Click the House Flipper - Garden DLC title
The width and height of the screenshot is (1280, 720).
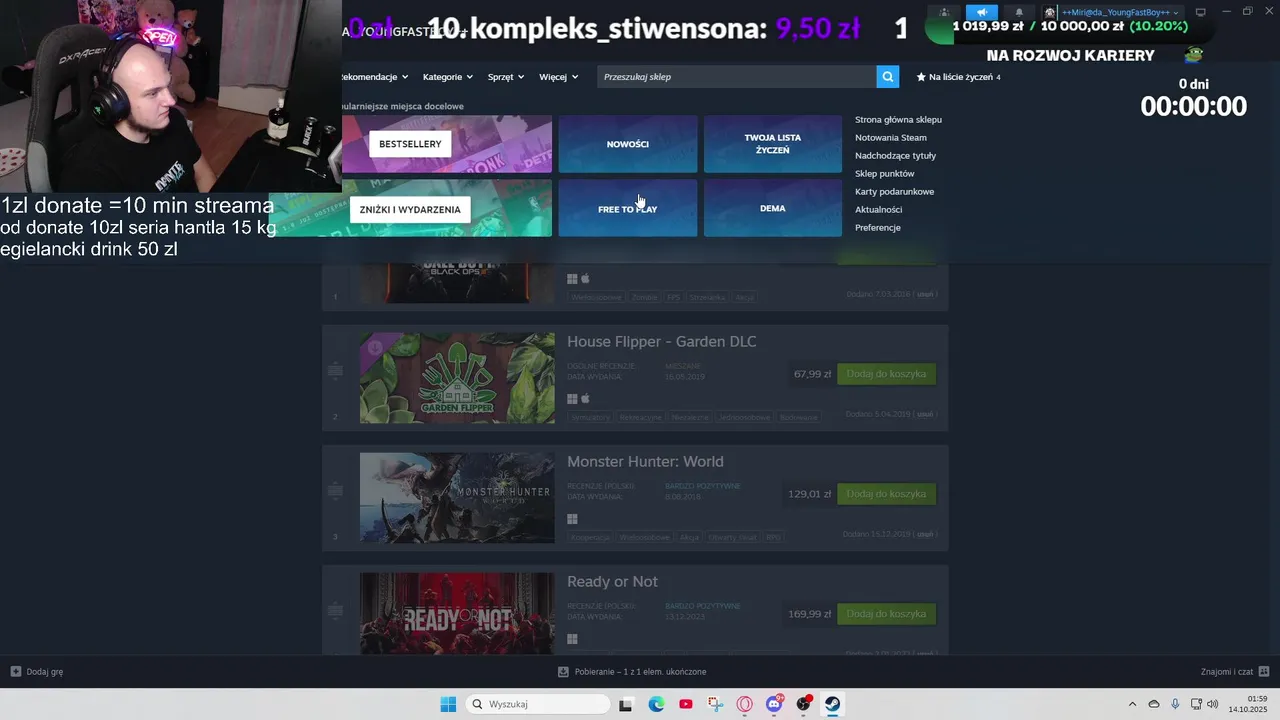(662, 342)
